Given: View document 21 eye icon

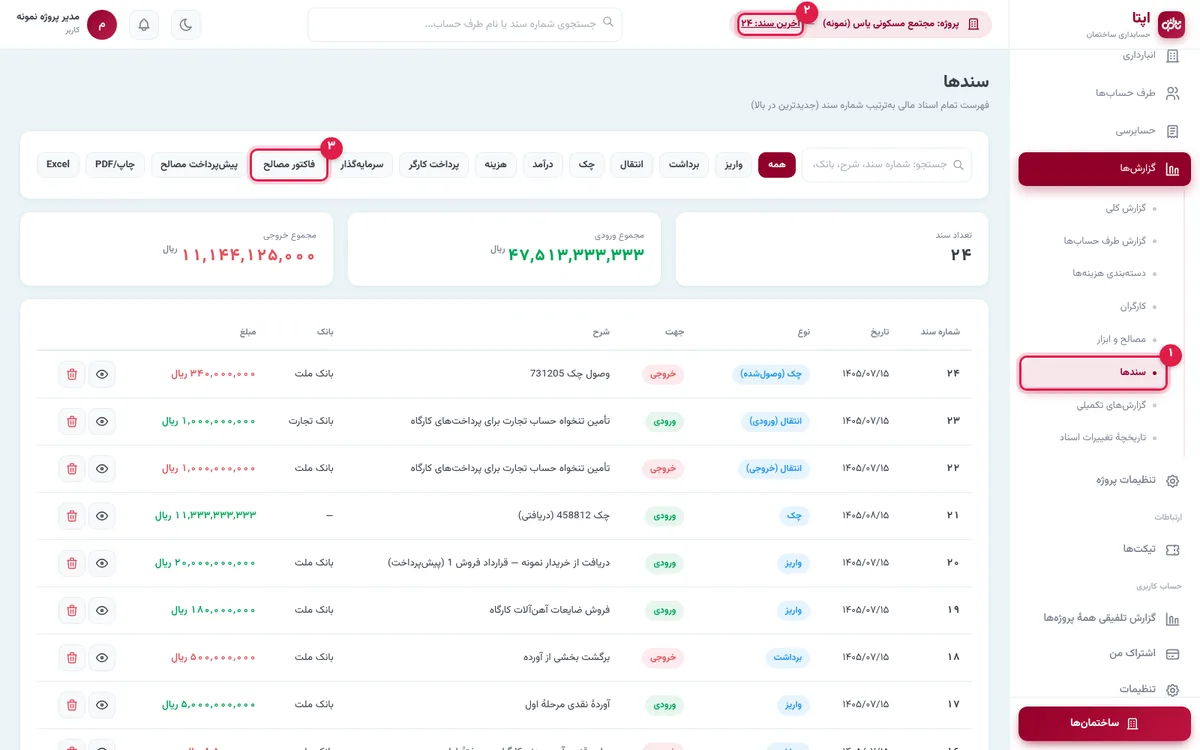Looking at the screenshot, I should pyautogui.click(x=102, y=515).
